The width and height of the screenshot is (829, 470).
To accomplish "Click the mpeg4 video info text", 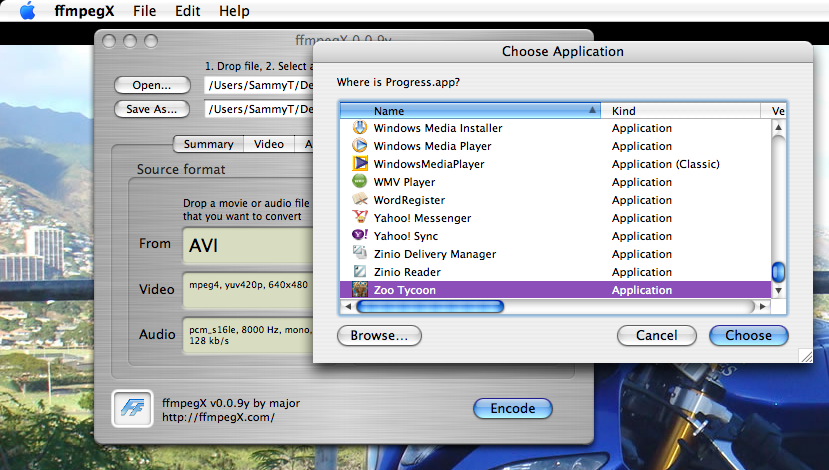I will click(x=248, y=284).
